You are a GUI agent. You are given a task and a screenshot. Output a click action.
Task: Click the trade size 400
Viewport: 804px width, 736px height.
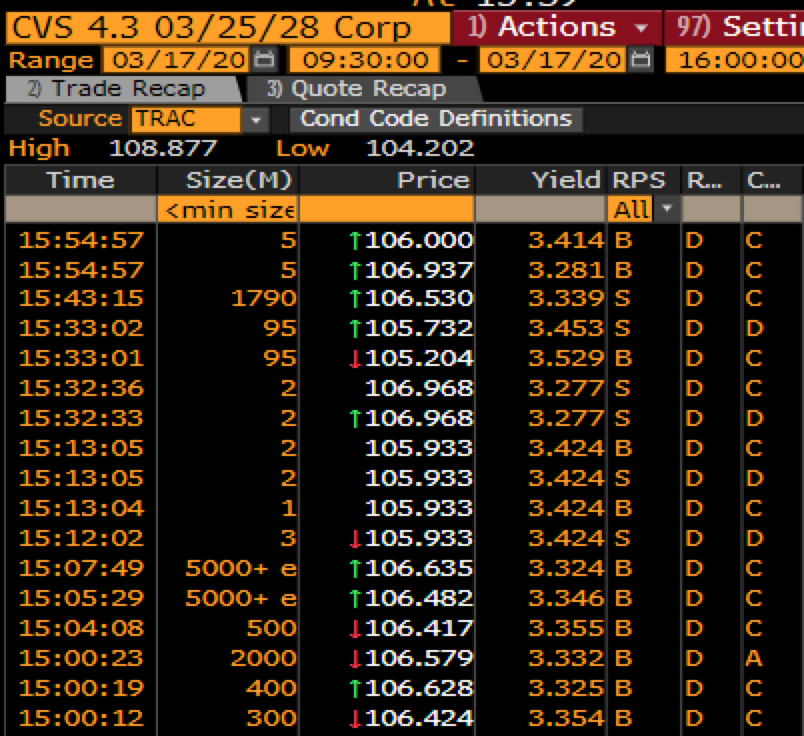click(272, 688)
